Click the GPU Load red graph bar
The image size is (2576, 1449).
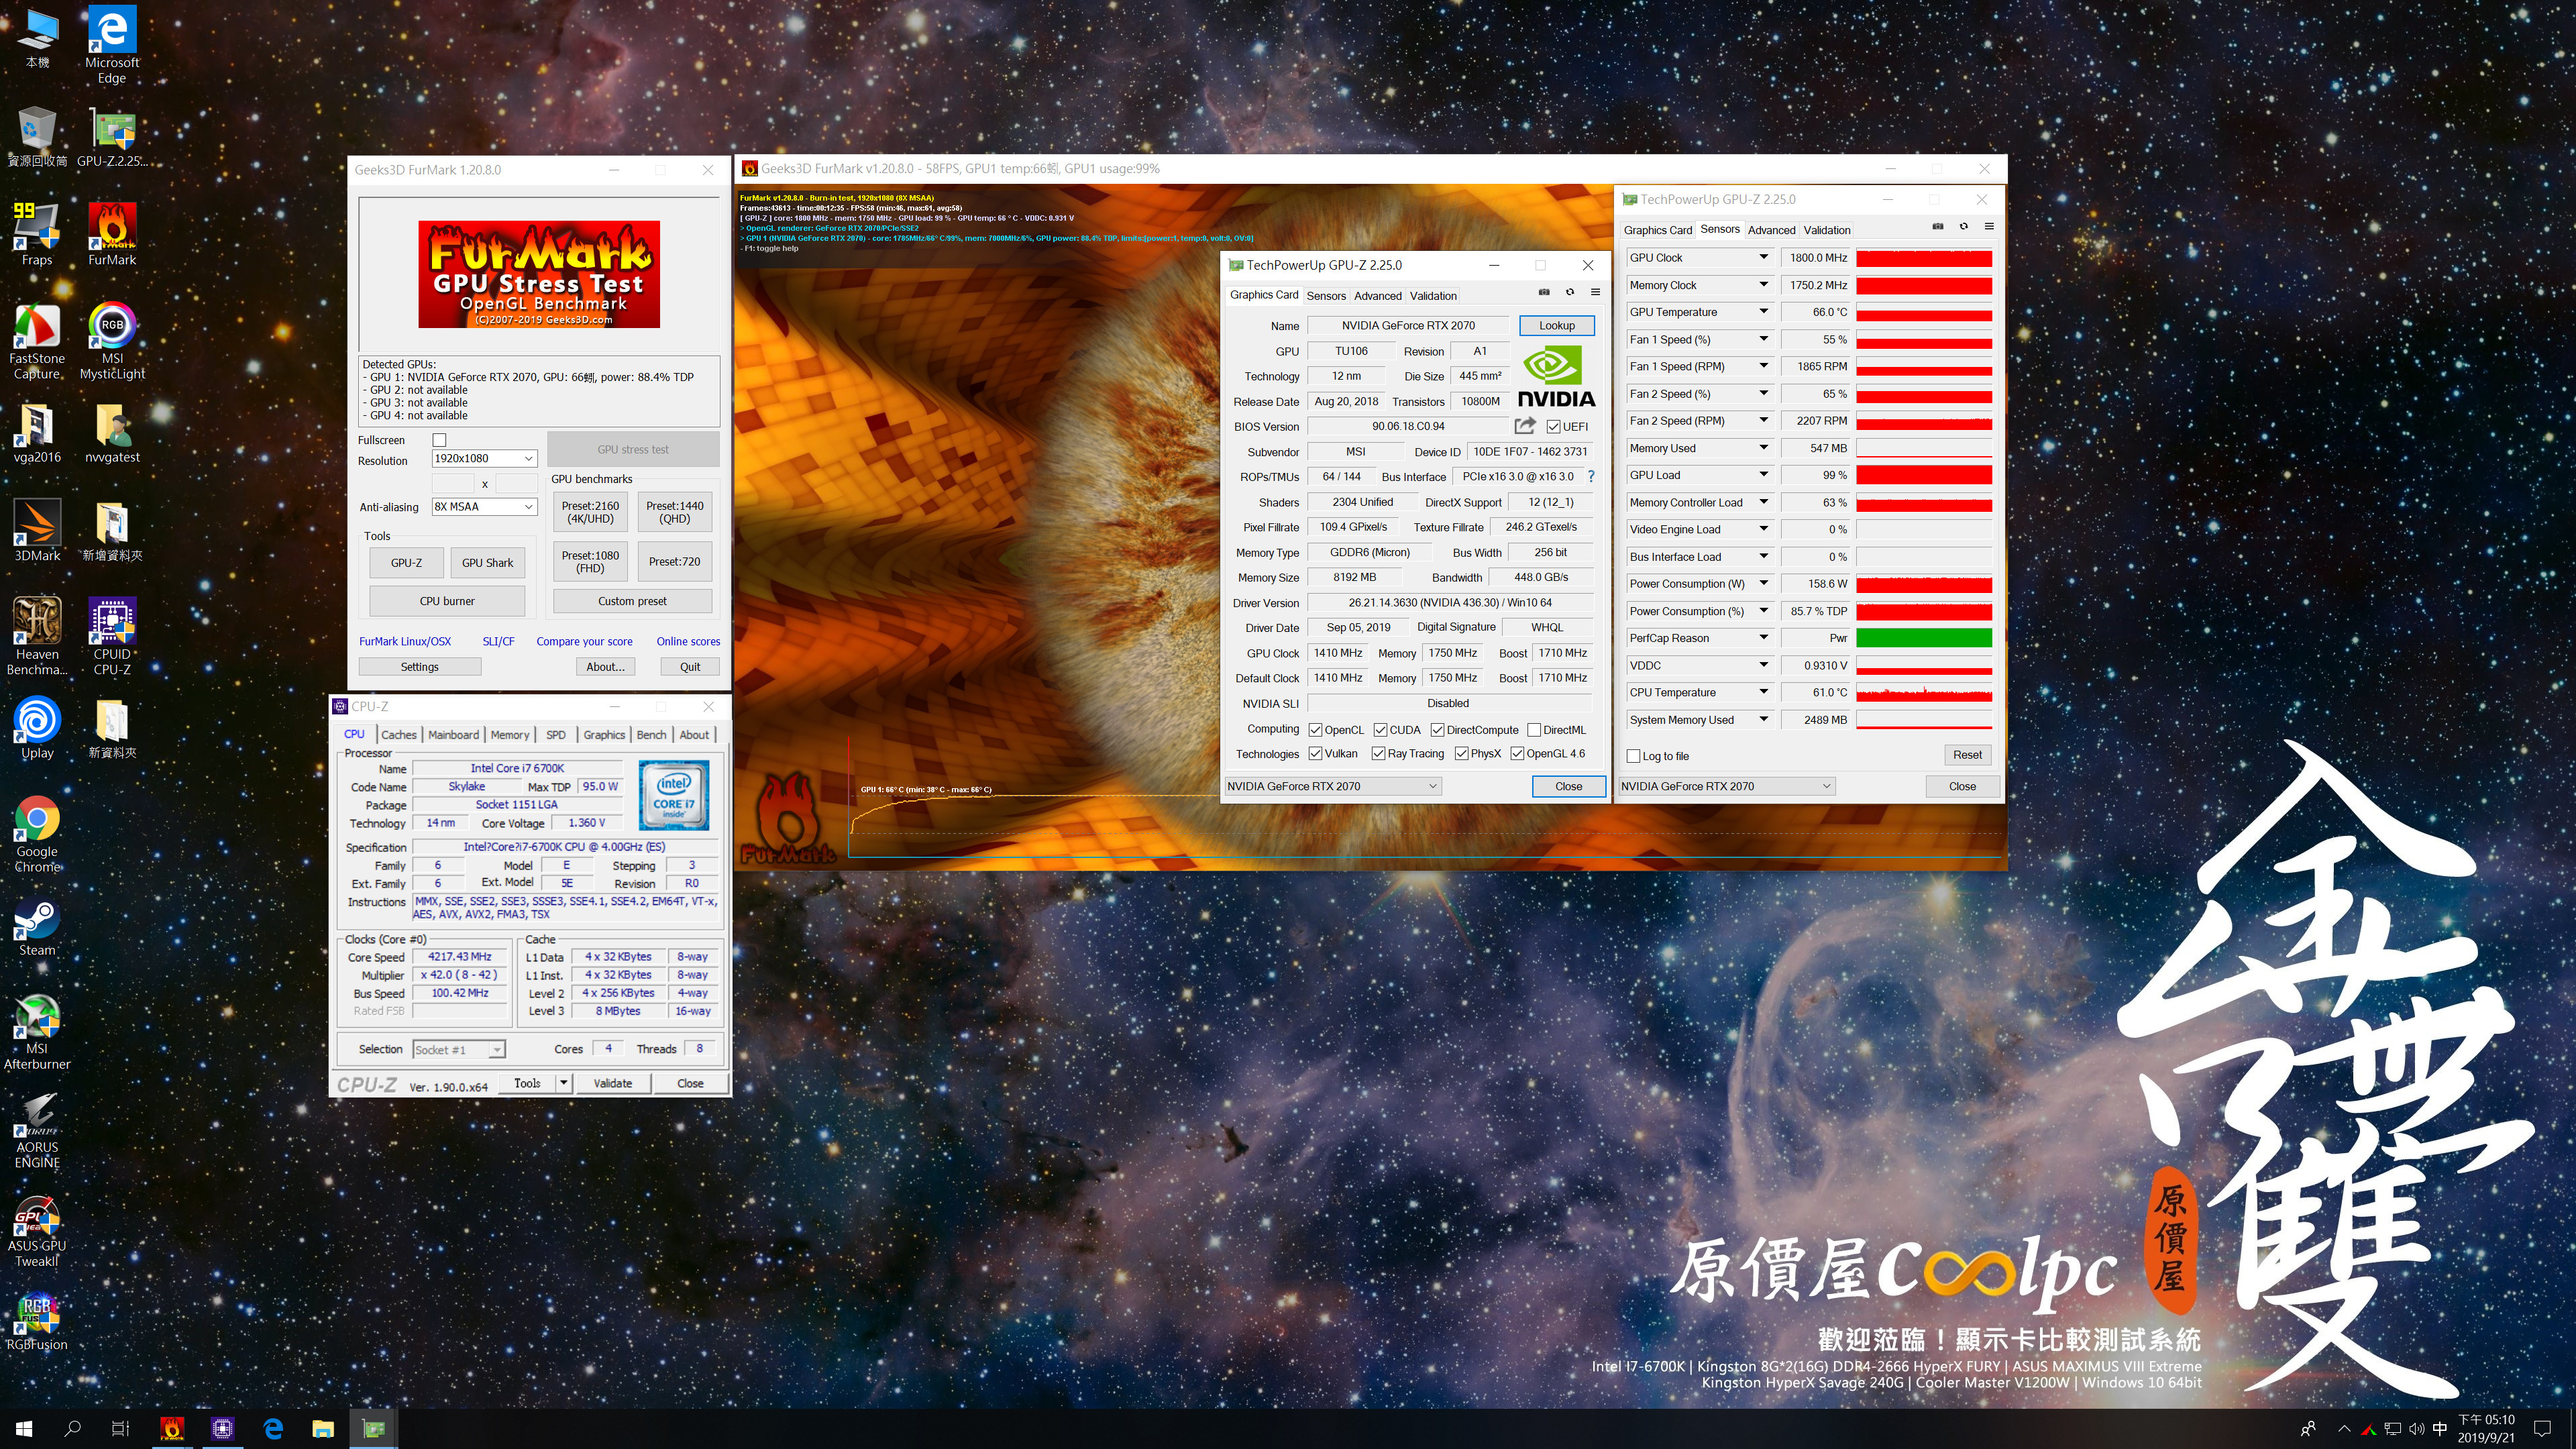[1924, 475]
